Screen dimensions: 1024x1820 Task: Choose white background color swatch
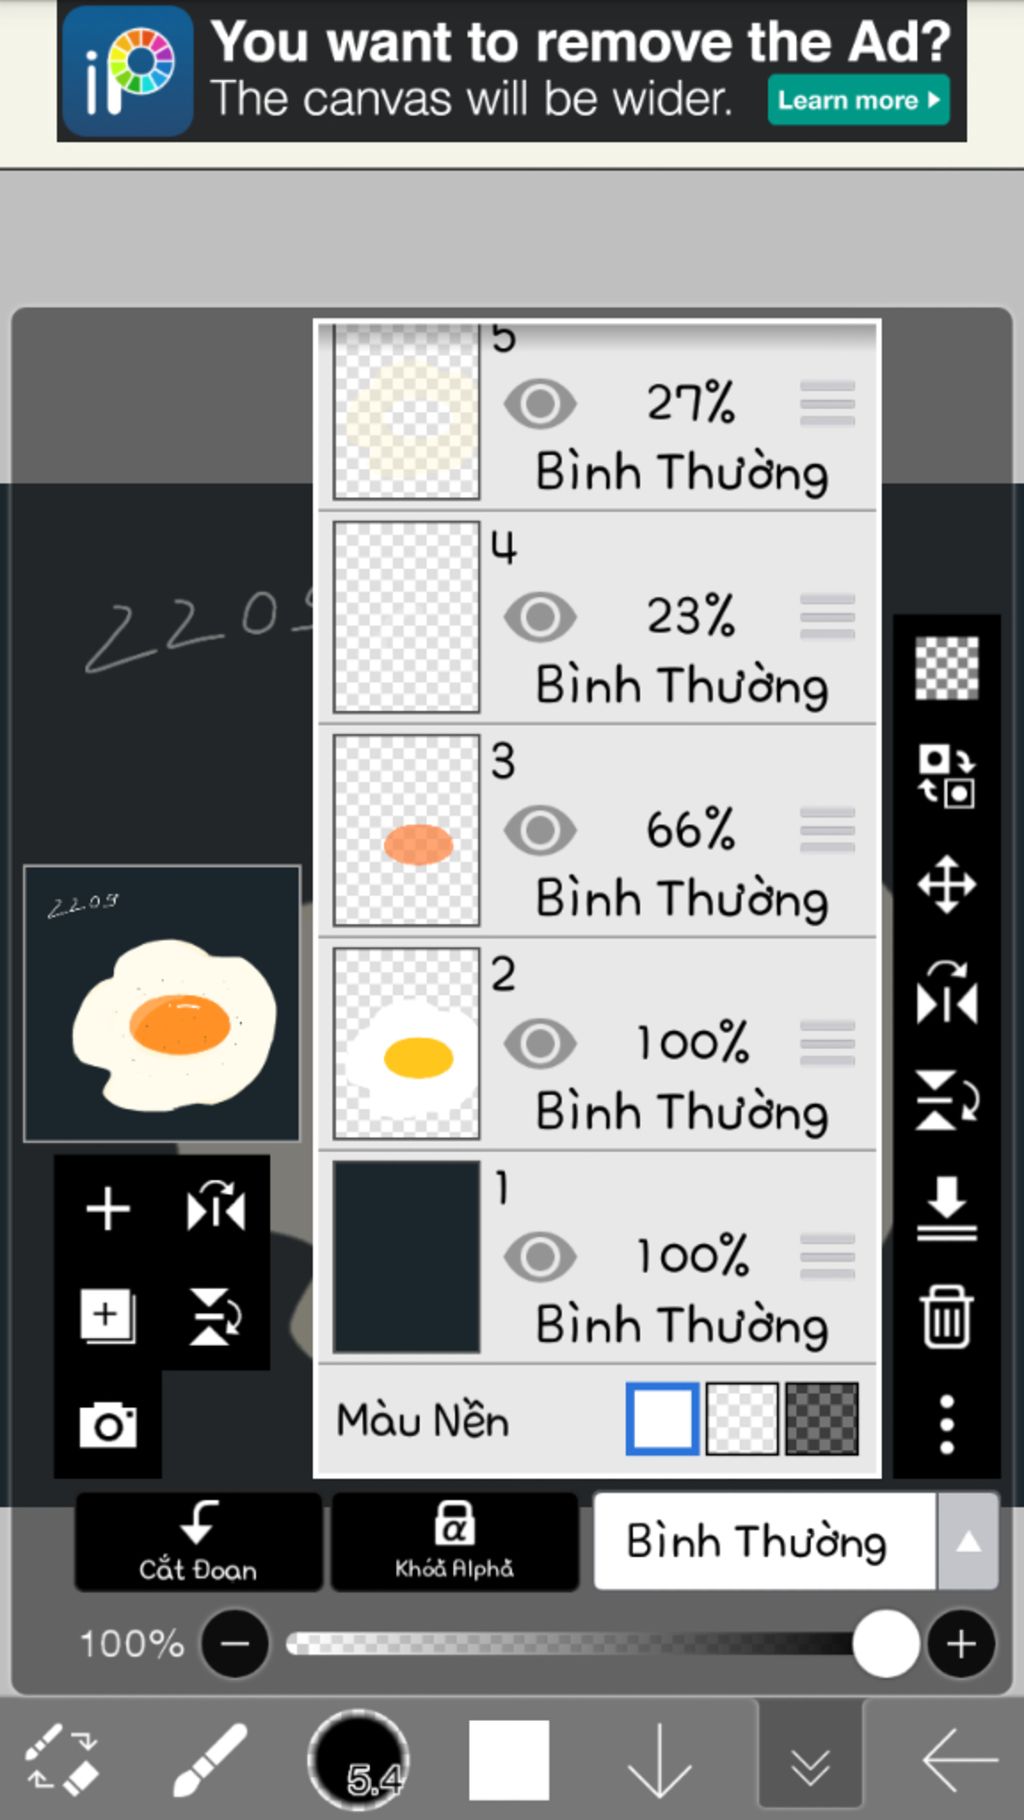pos(662,1418)
